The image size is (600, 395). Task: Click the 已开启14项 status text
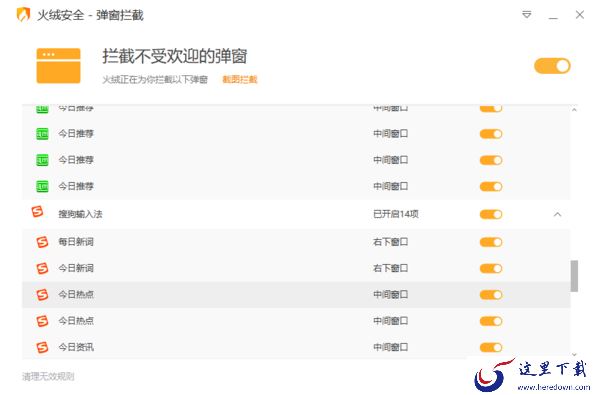[396, 214]
